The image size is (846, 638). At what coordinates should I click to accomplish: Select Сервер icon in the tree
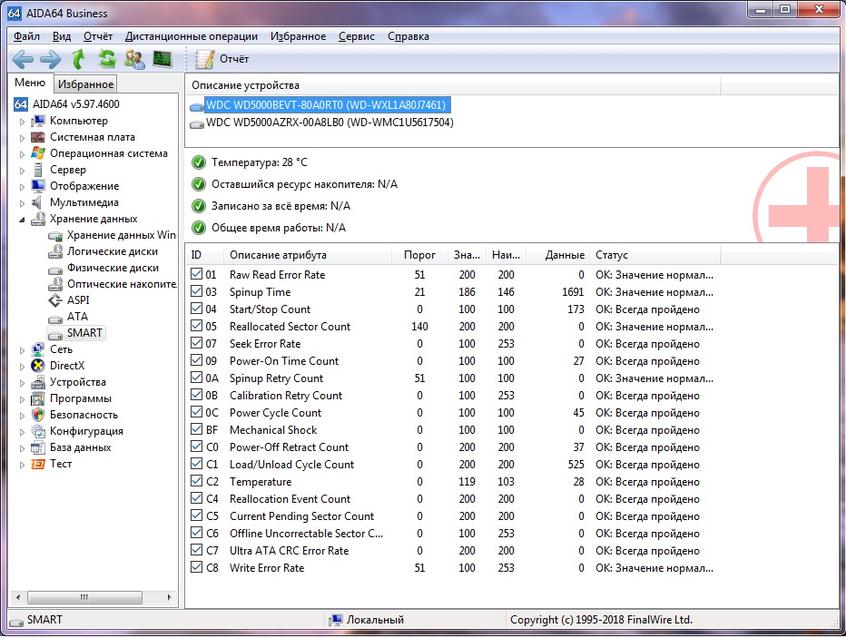tap(38, 169)
